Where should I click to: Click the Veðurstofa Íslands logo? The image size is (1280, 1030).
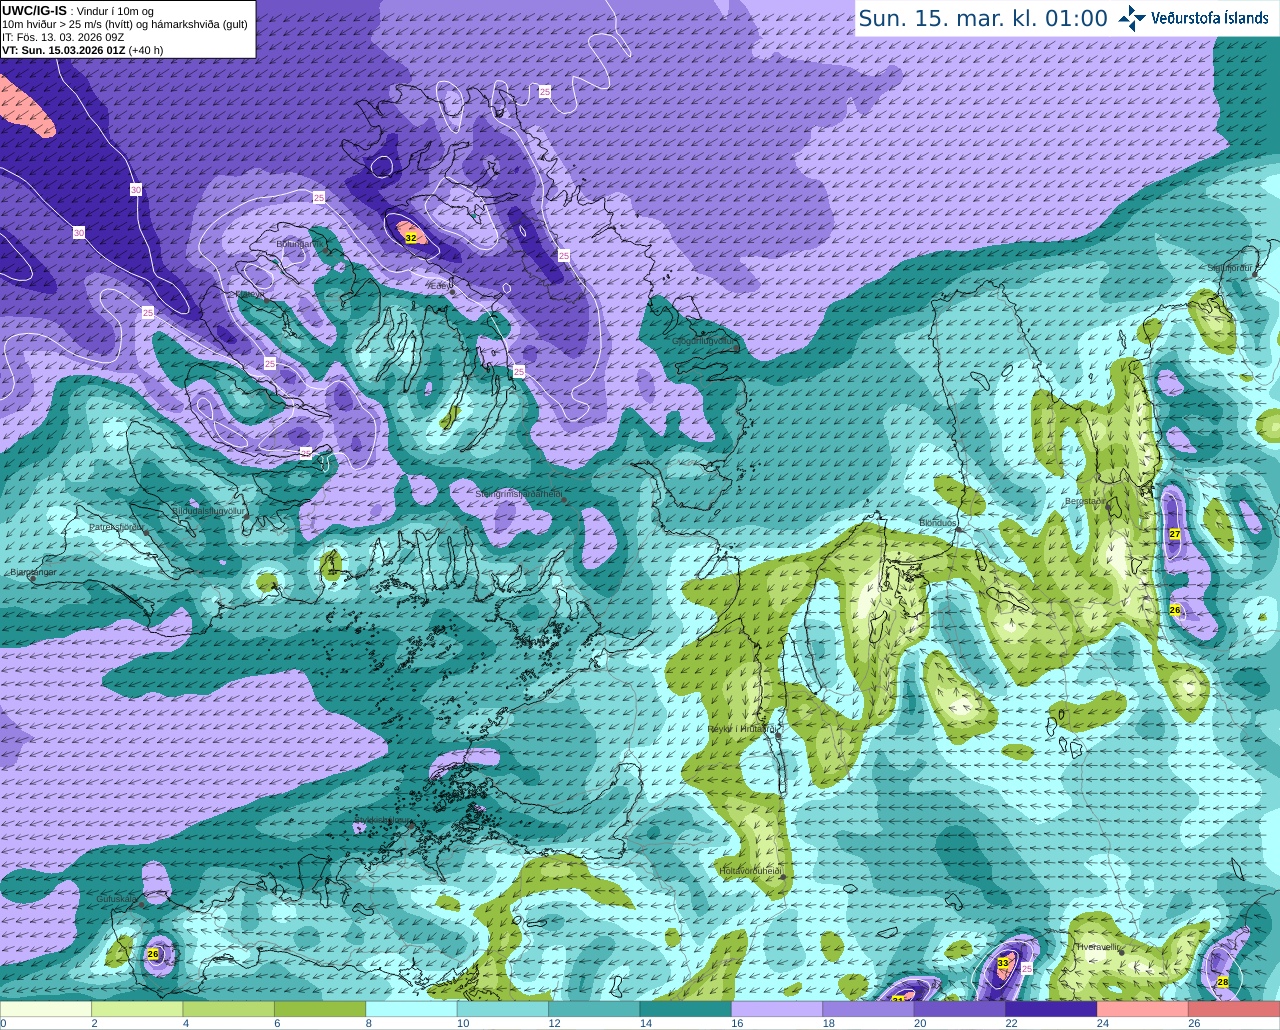click(x=1193, y=18)
